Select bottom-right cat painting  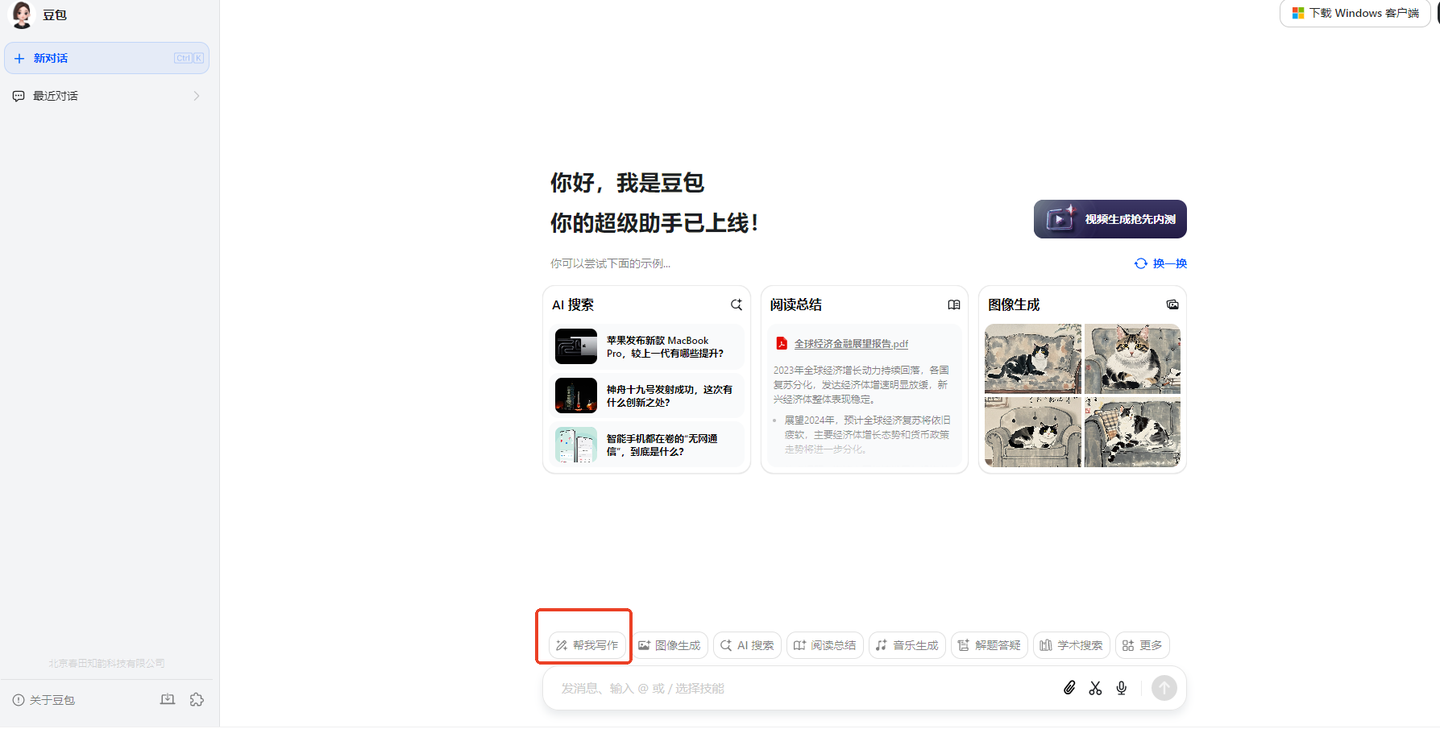tap(1132, 432)
